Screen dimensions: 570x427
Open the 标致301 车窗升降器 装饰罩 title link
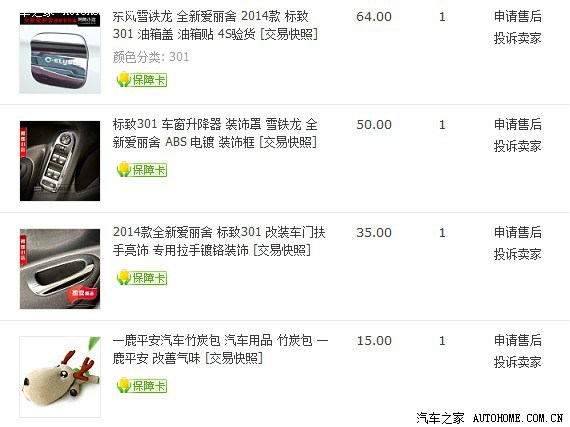tap(215, 133)
